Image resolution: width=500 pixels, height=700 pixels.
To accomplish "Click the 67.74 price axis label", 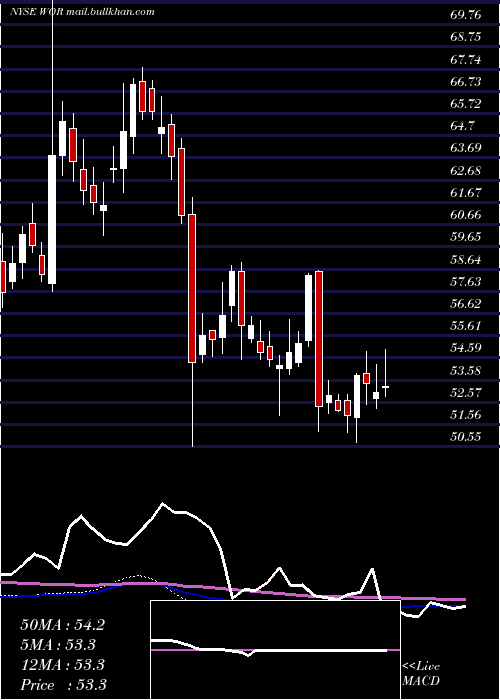I will (x=466, y=59).
